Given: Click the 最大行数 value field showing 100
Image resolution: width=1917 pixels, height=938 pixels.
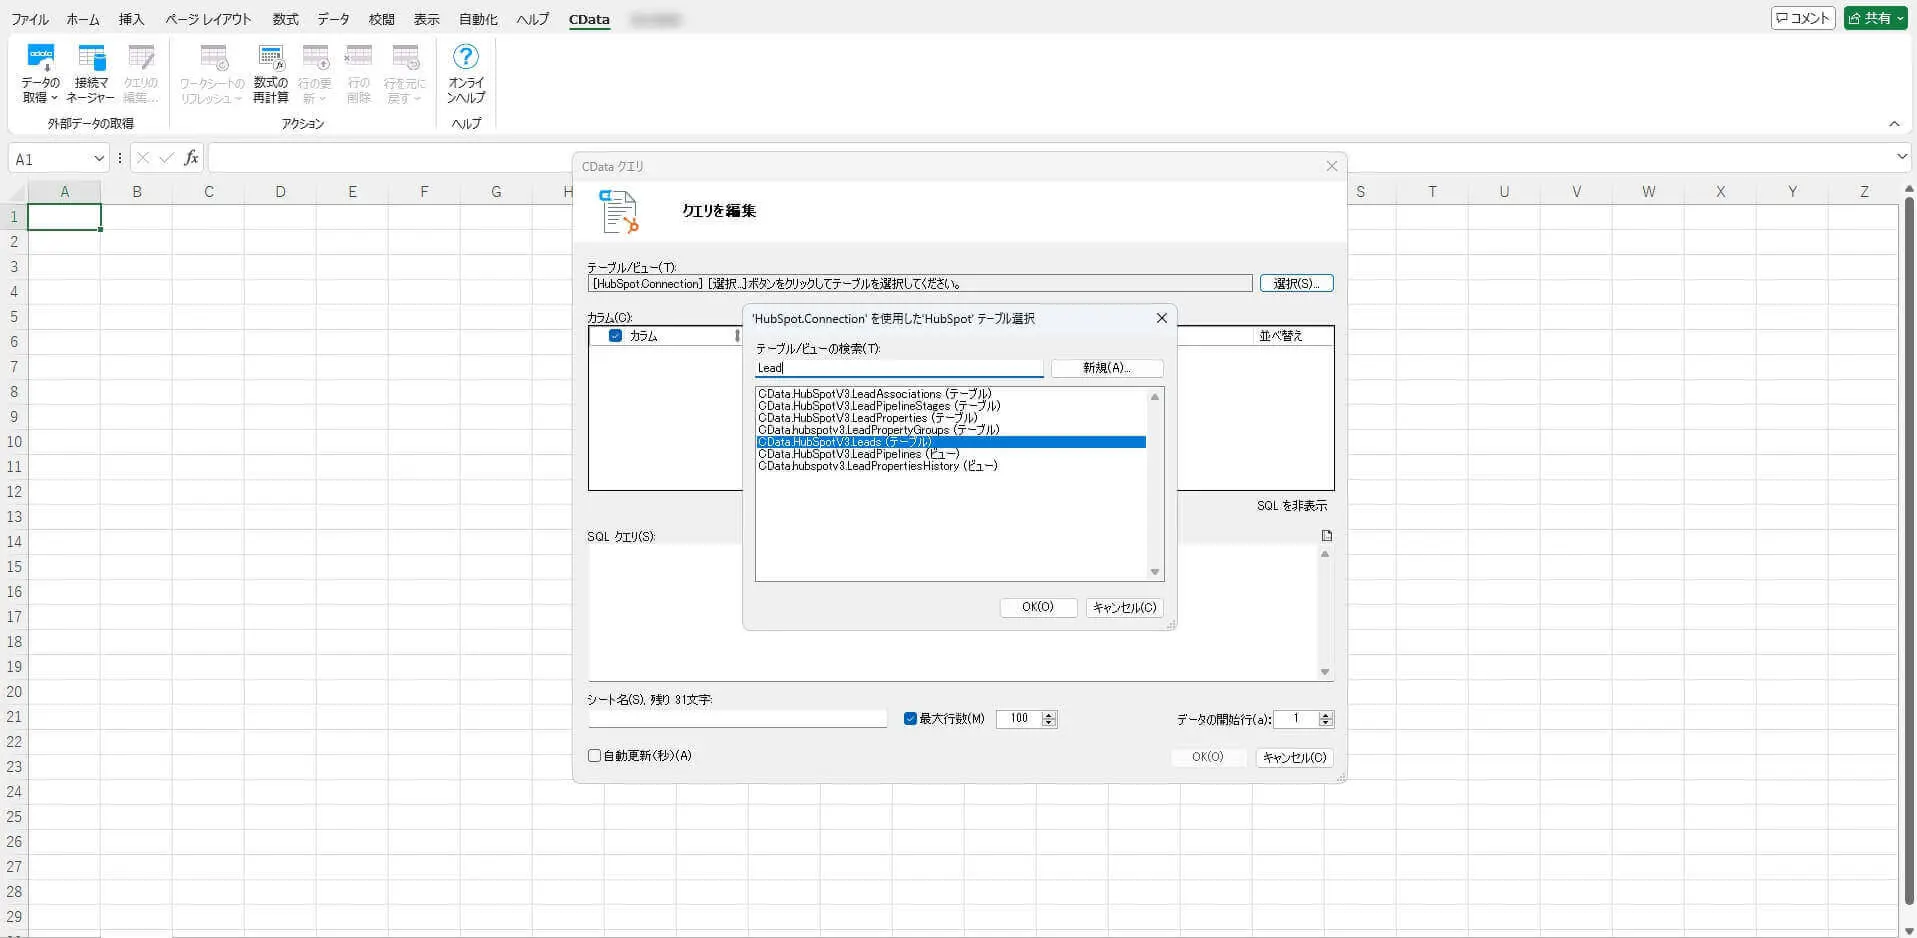Looking at the screenshot, I should pos(1019,718).
